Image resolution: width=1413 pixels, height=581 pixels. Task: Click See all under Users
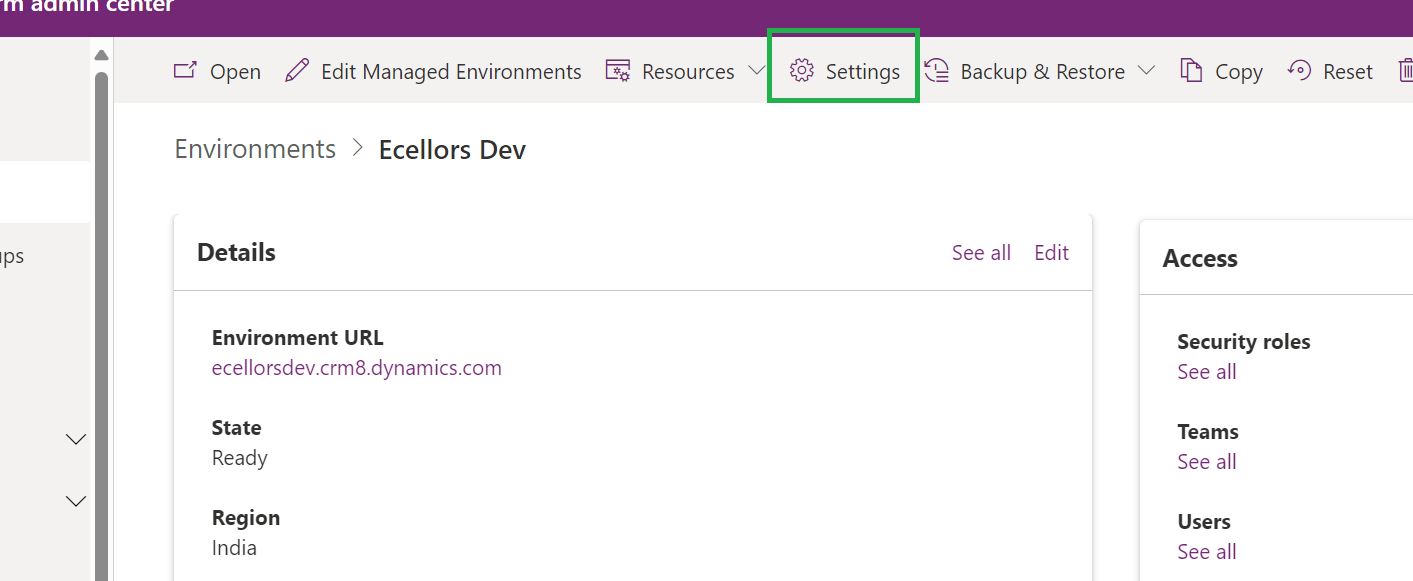[1206, 552]
